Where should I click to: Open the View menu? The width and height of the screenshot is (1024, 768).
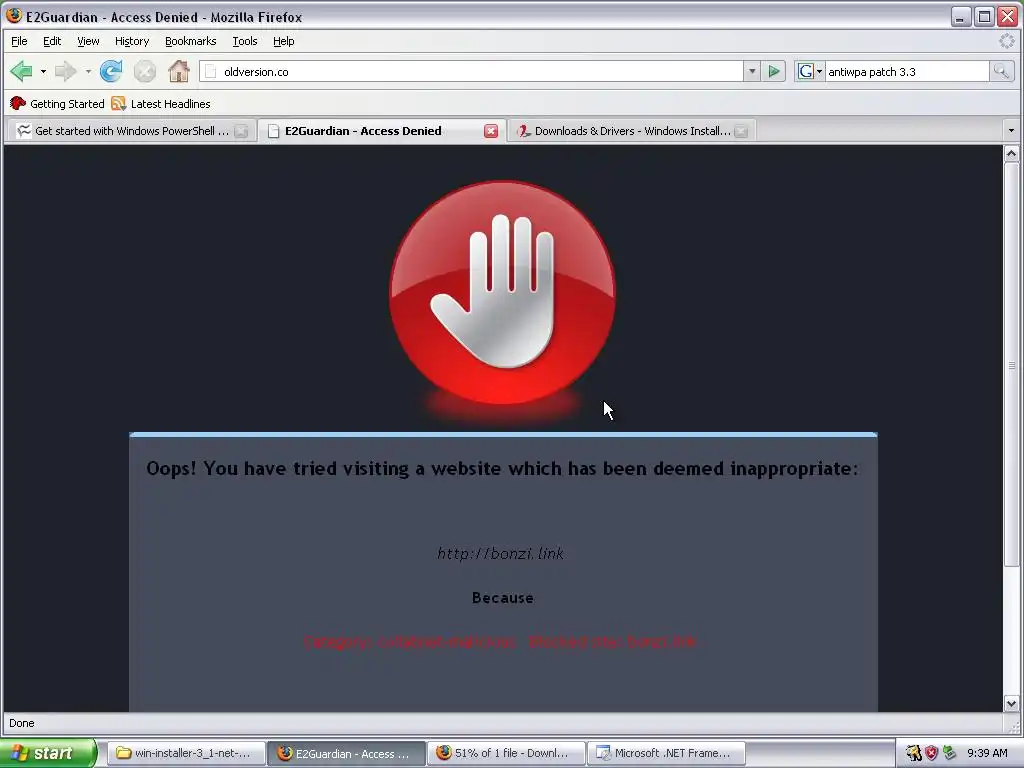click(88, 41)
